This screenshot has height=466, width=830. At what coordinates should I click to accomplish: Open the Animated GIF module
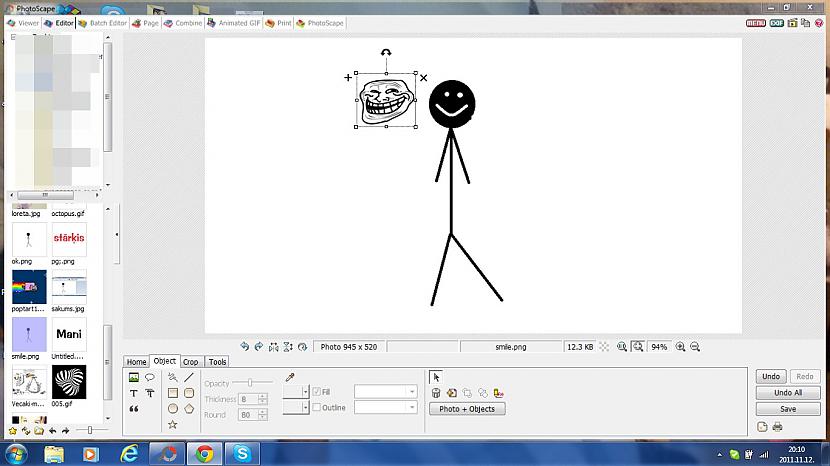233,23
